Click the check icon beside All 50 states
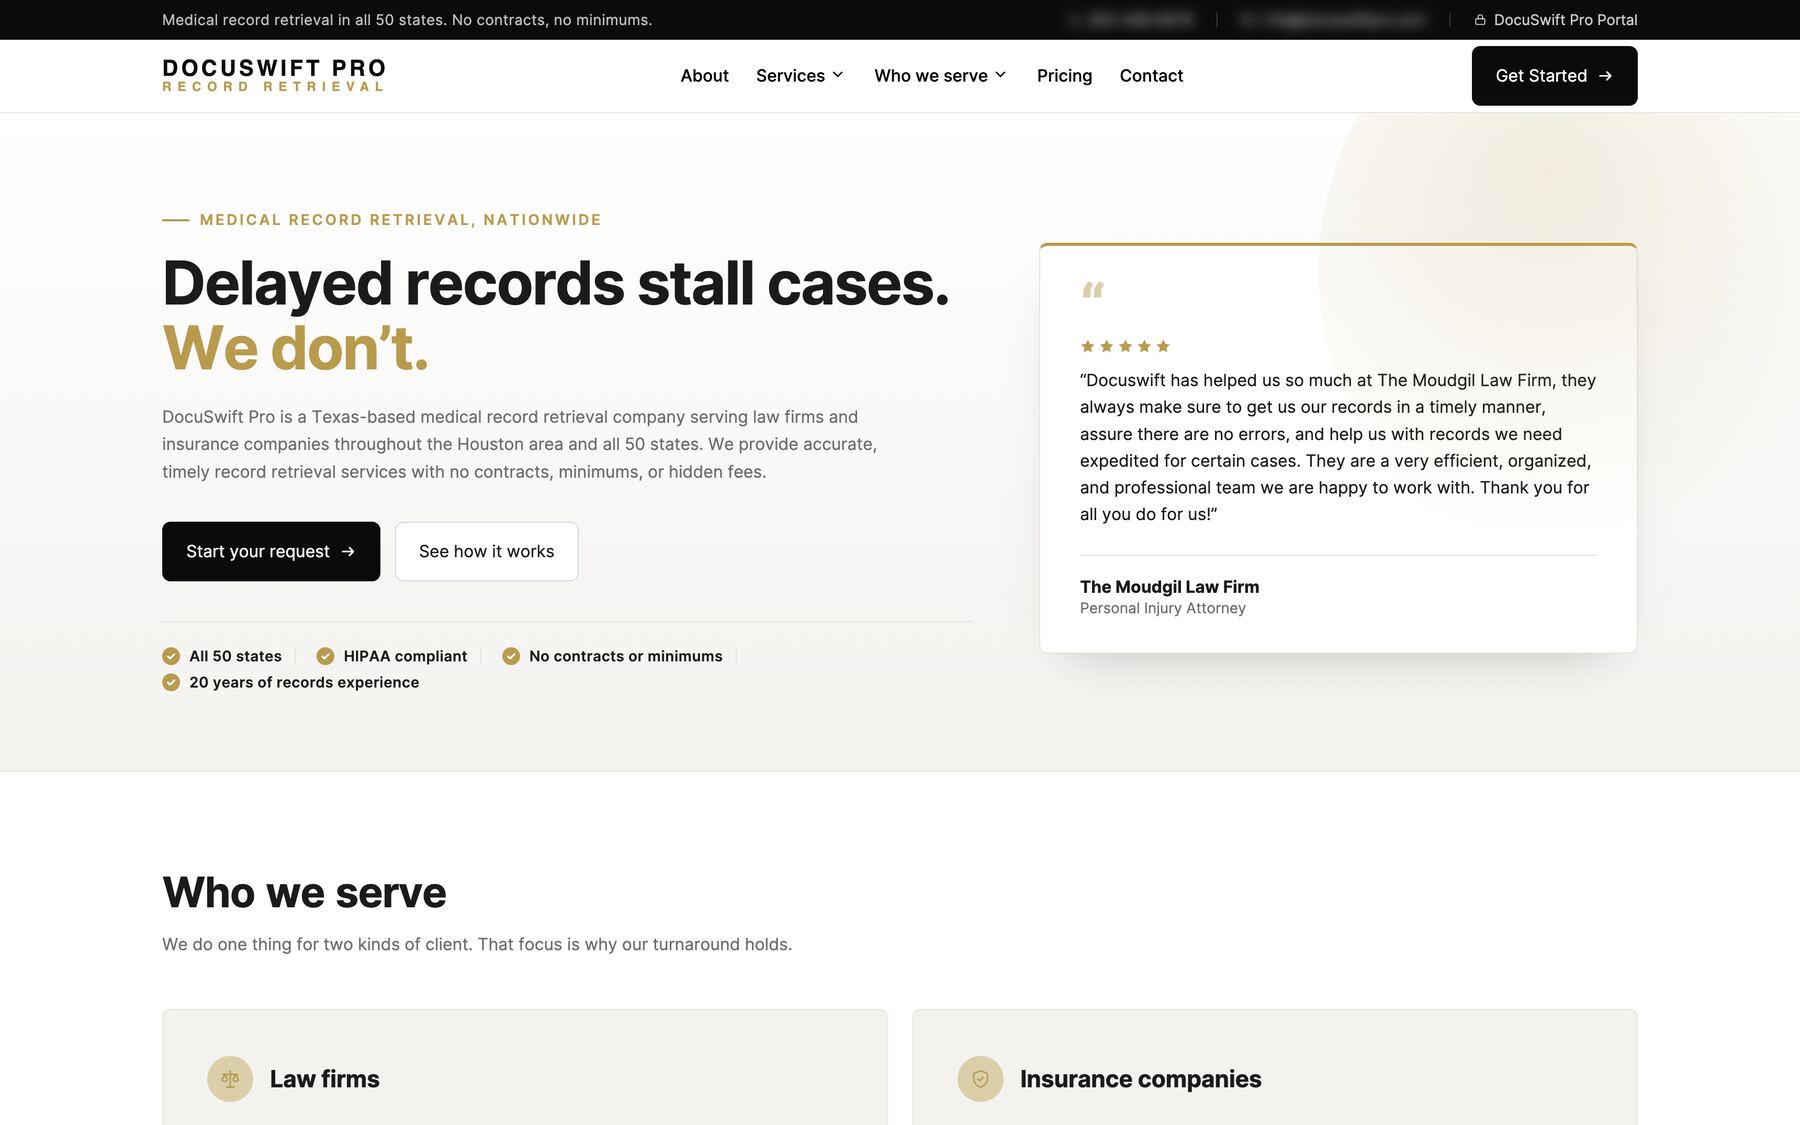The width and height of the screenshot is (1800, 1125). [x=171, y=656]
